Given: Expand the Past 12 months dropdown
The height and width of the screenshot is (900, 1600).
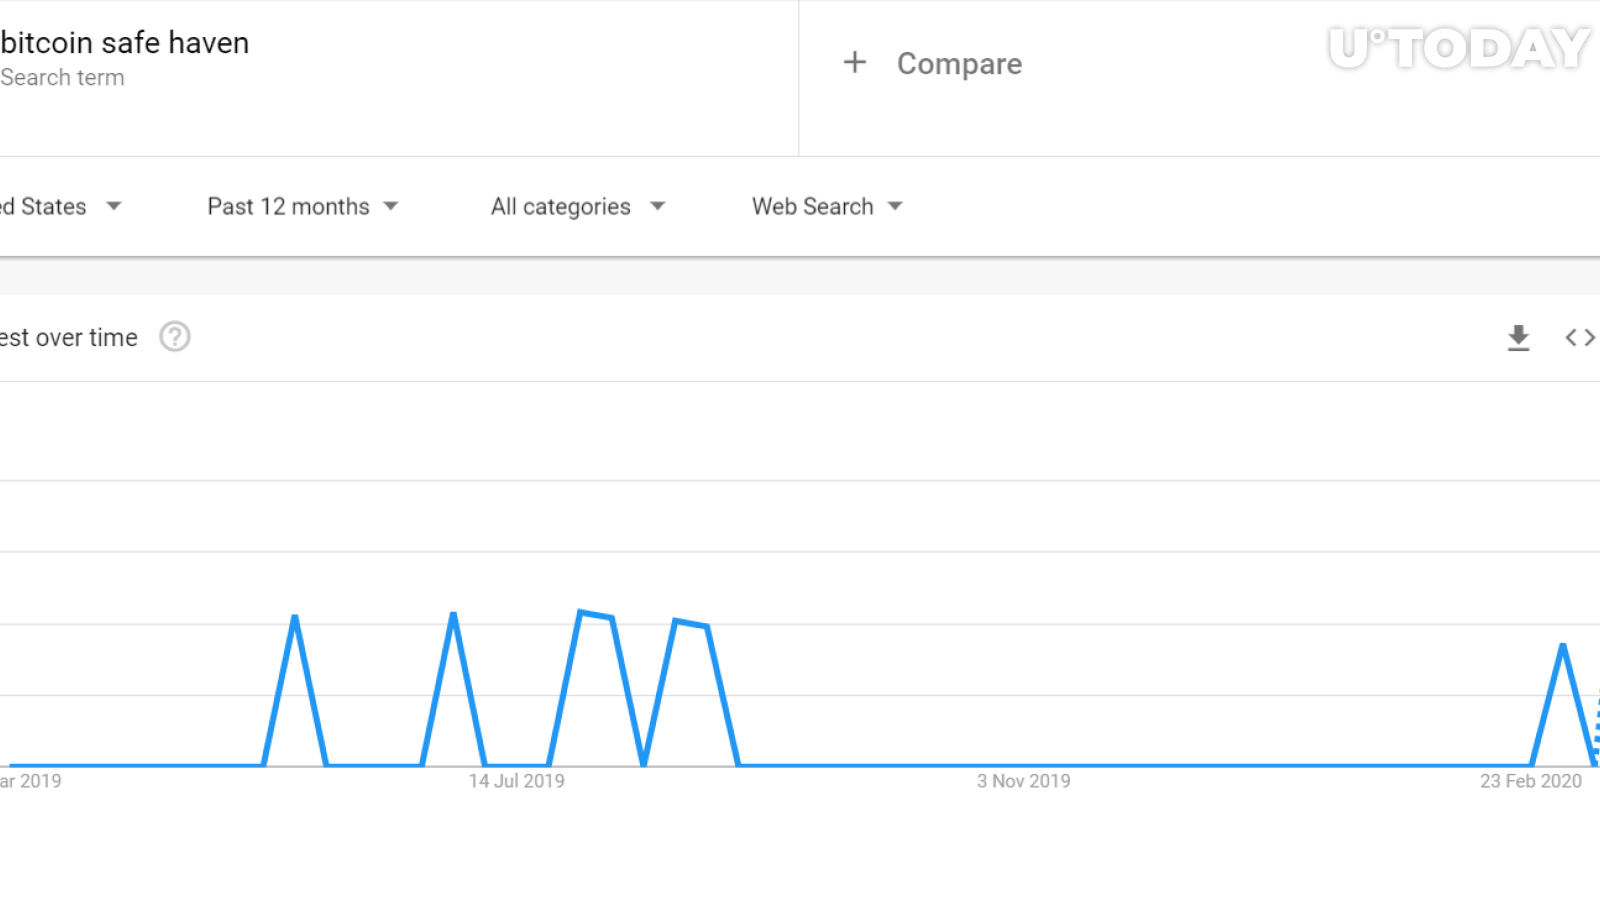Looking at the screenshot, I should click(302, 207).
